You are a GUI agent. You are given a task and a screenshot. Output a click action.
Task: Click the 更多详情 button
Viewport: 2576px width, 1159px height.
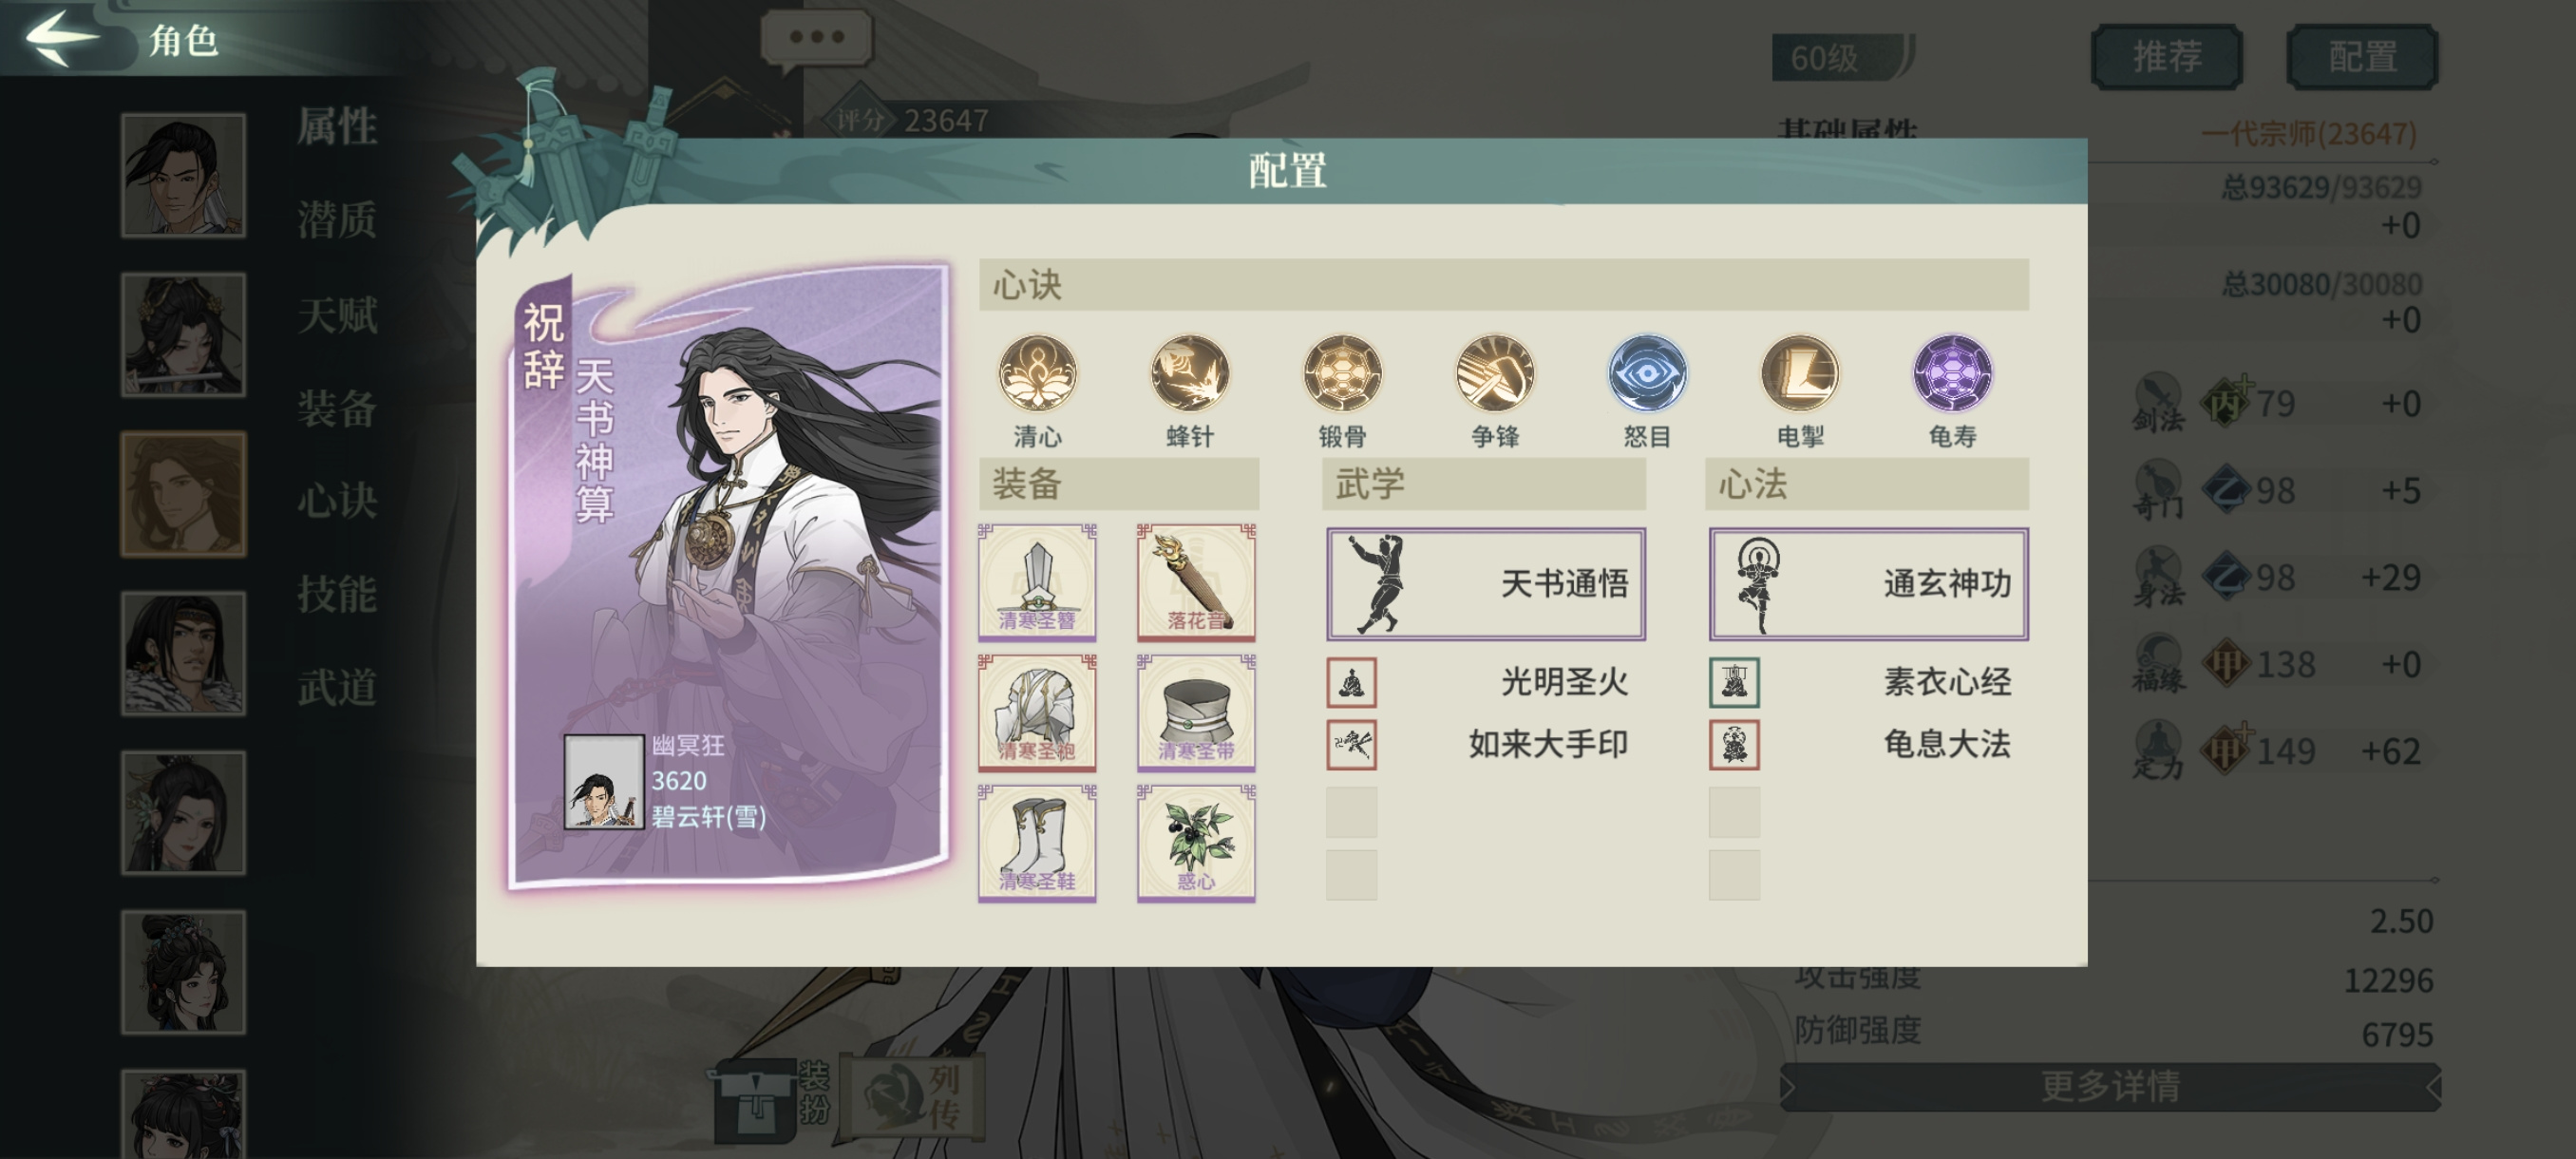pyautogui.click(x=2110, y=1086)
